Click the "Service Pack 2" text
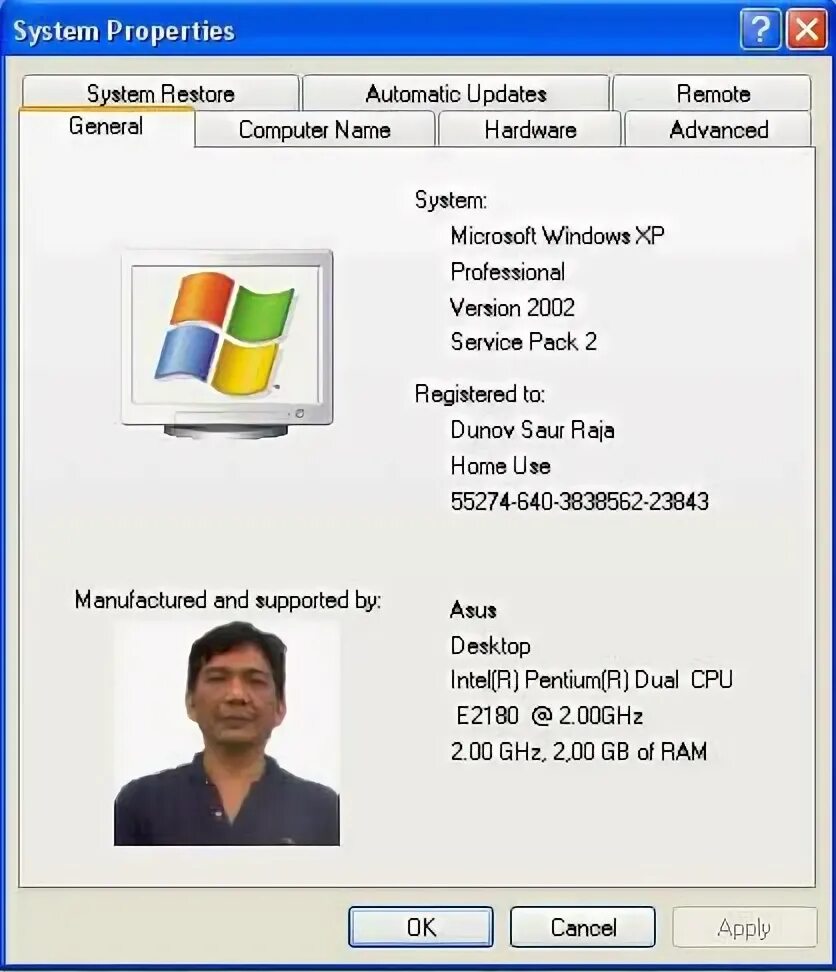 coord(524,342)
